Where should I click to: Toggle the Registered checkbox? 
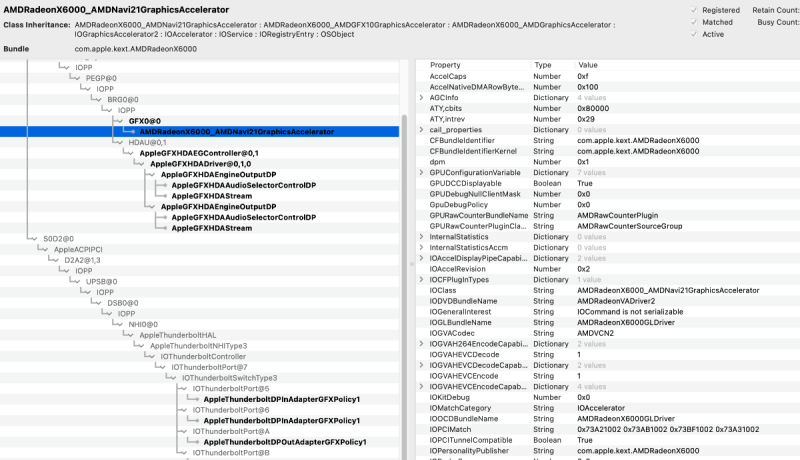point(694,10)
